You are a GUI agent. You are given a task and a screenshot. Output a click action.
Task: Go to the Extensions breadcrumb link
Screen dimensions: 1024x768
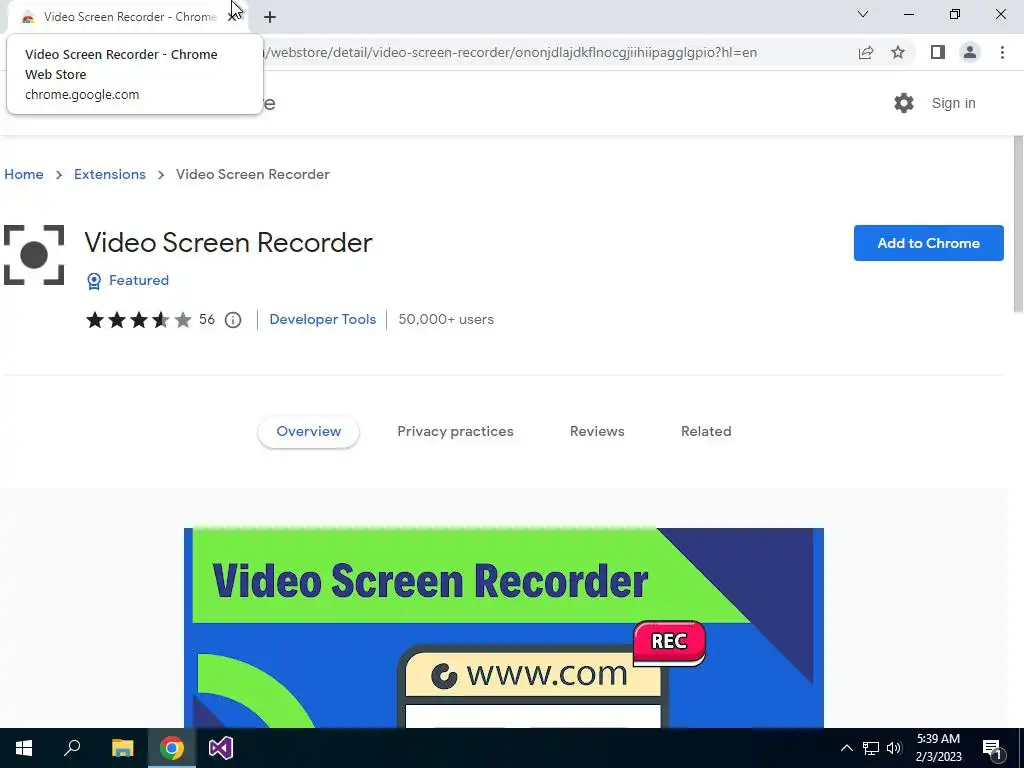(x=110, y=174)
